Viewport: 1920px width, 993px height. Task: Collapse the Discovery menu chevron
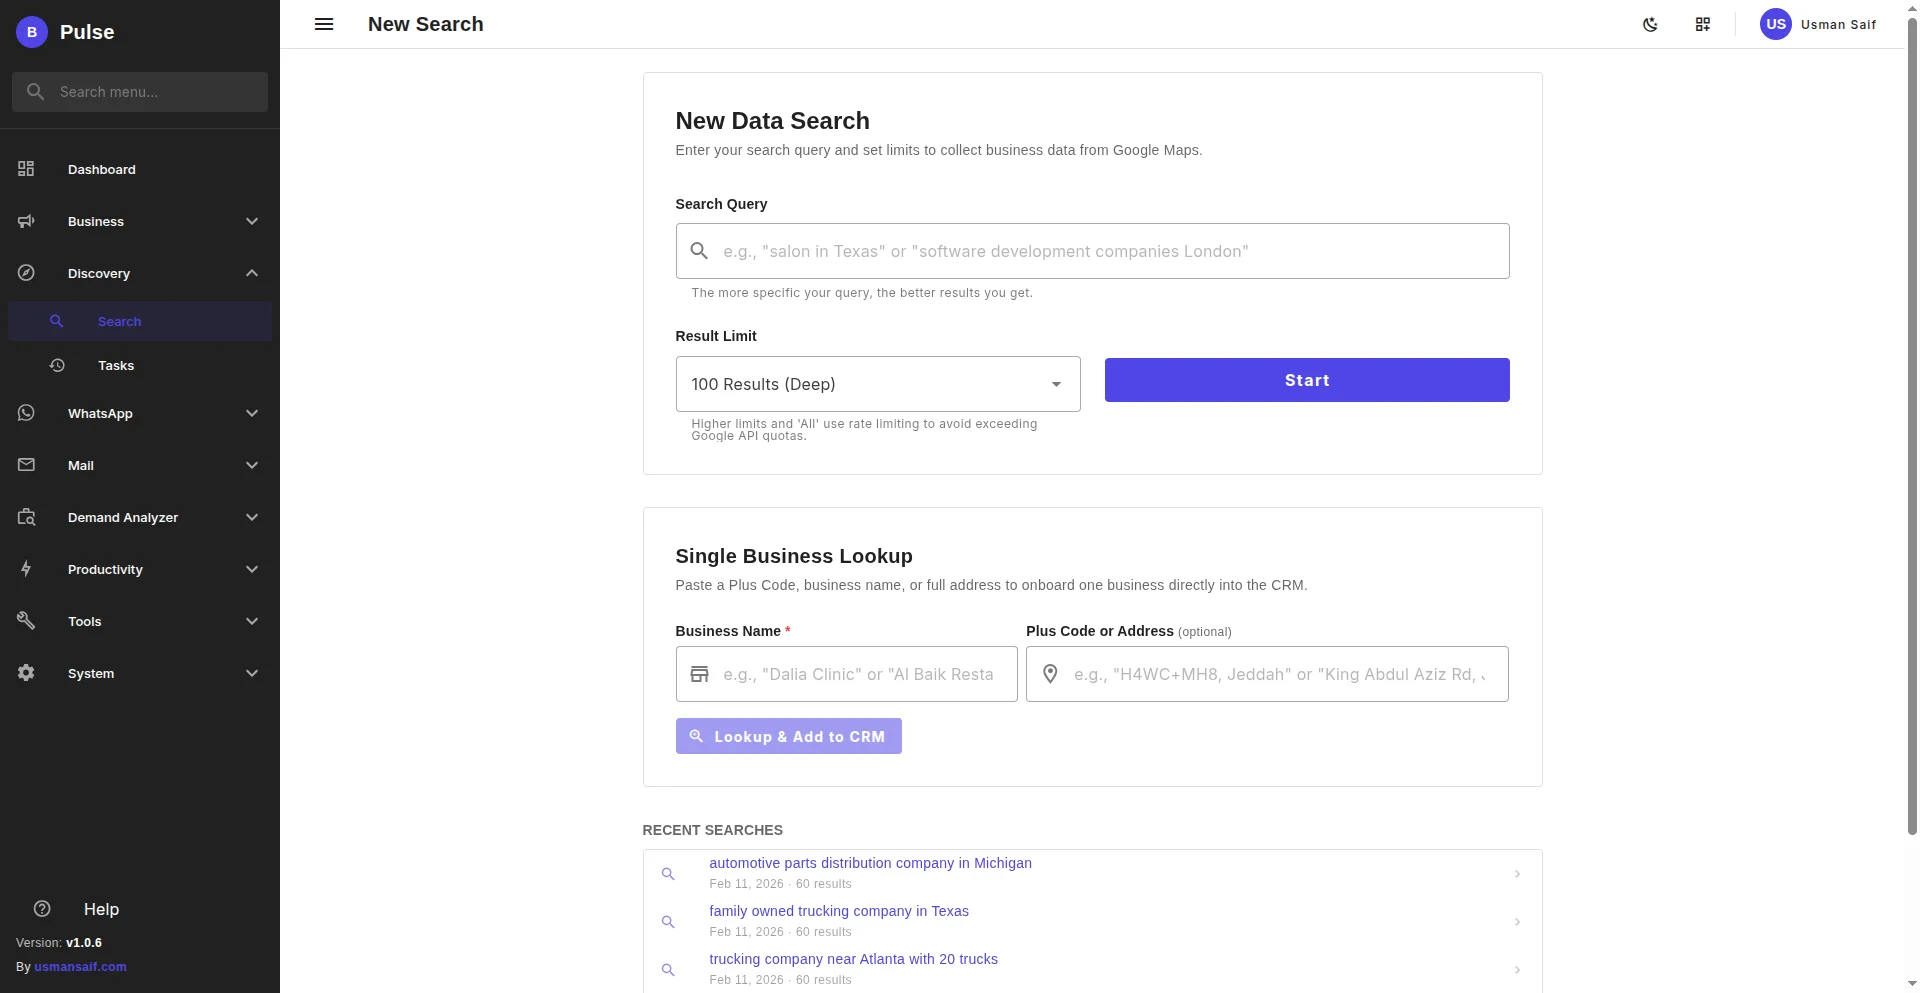click(252, 273)
